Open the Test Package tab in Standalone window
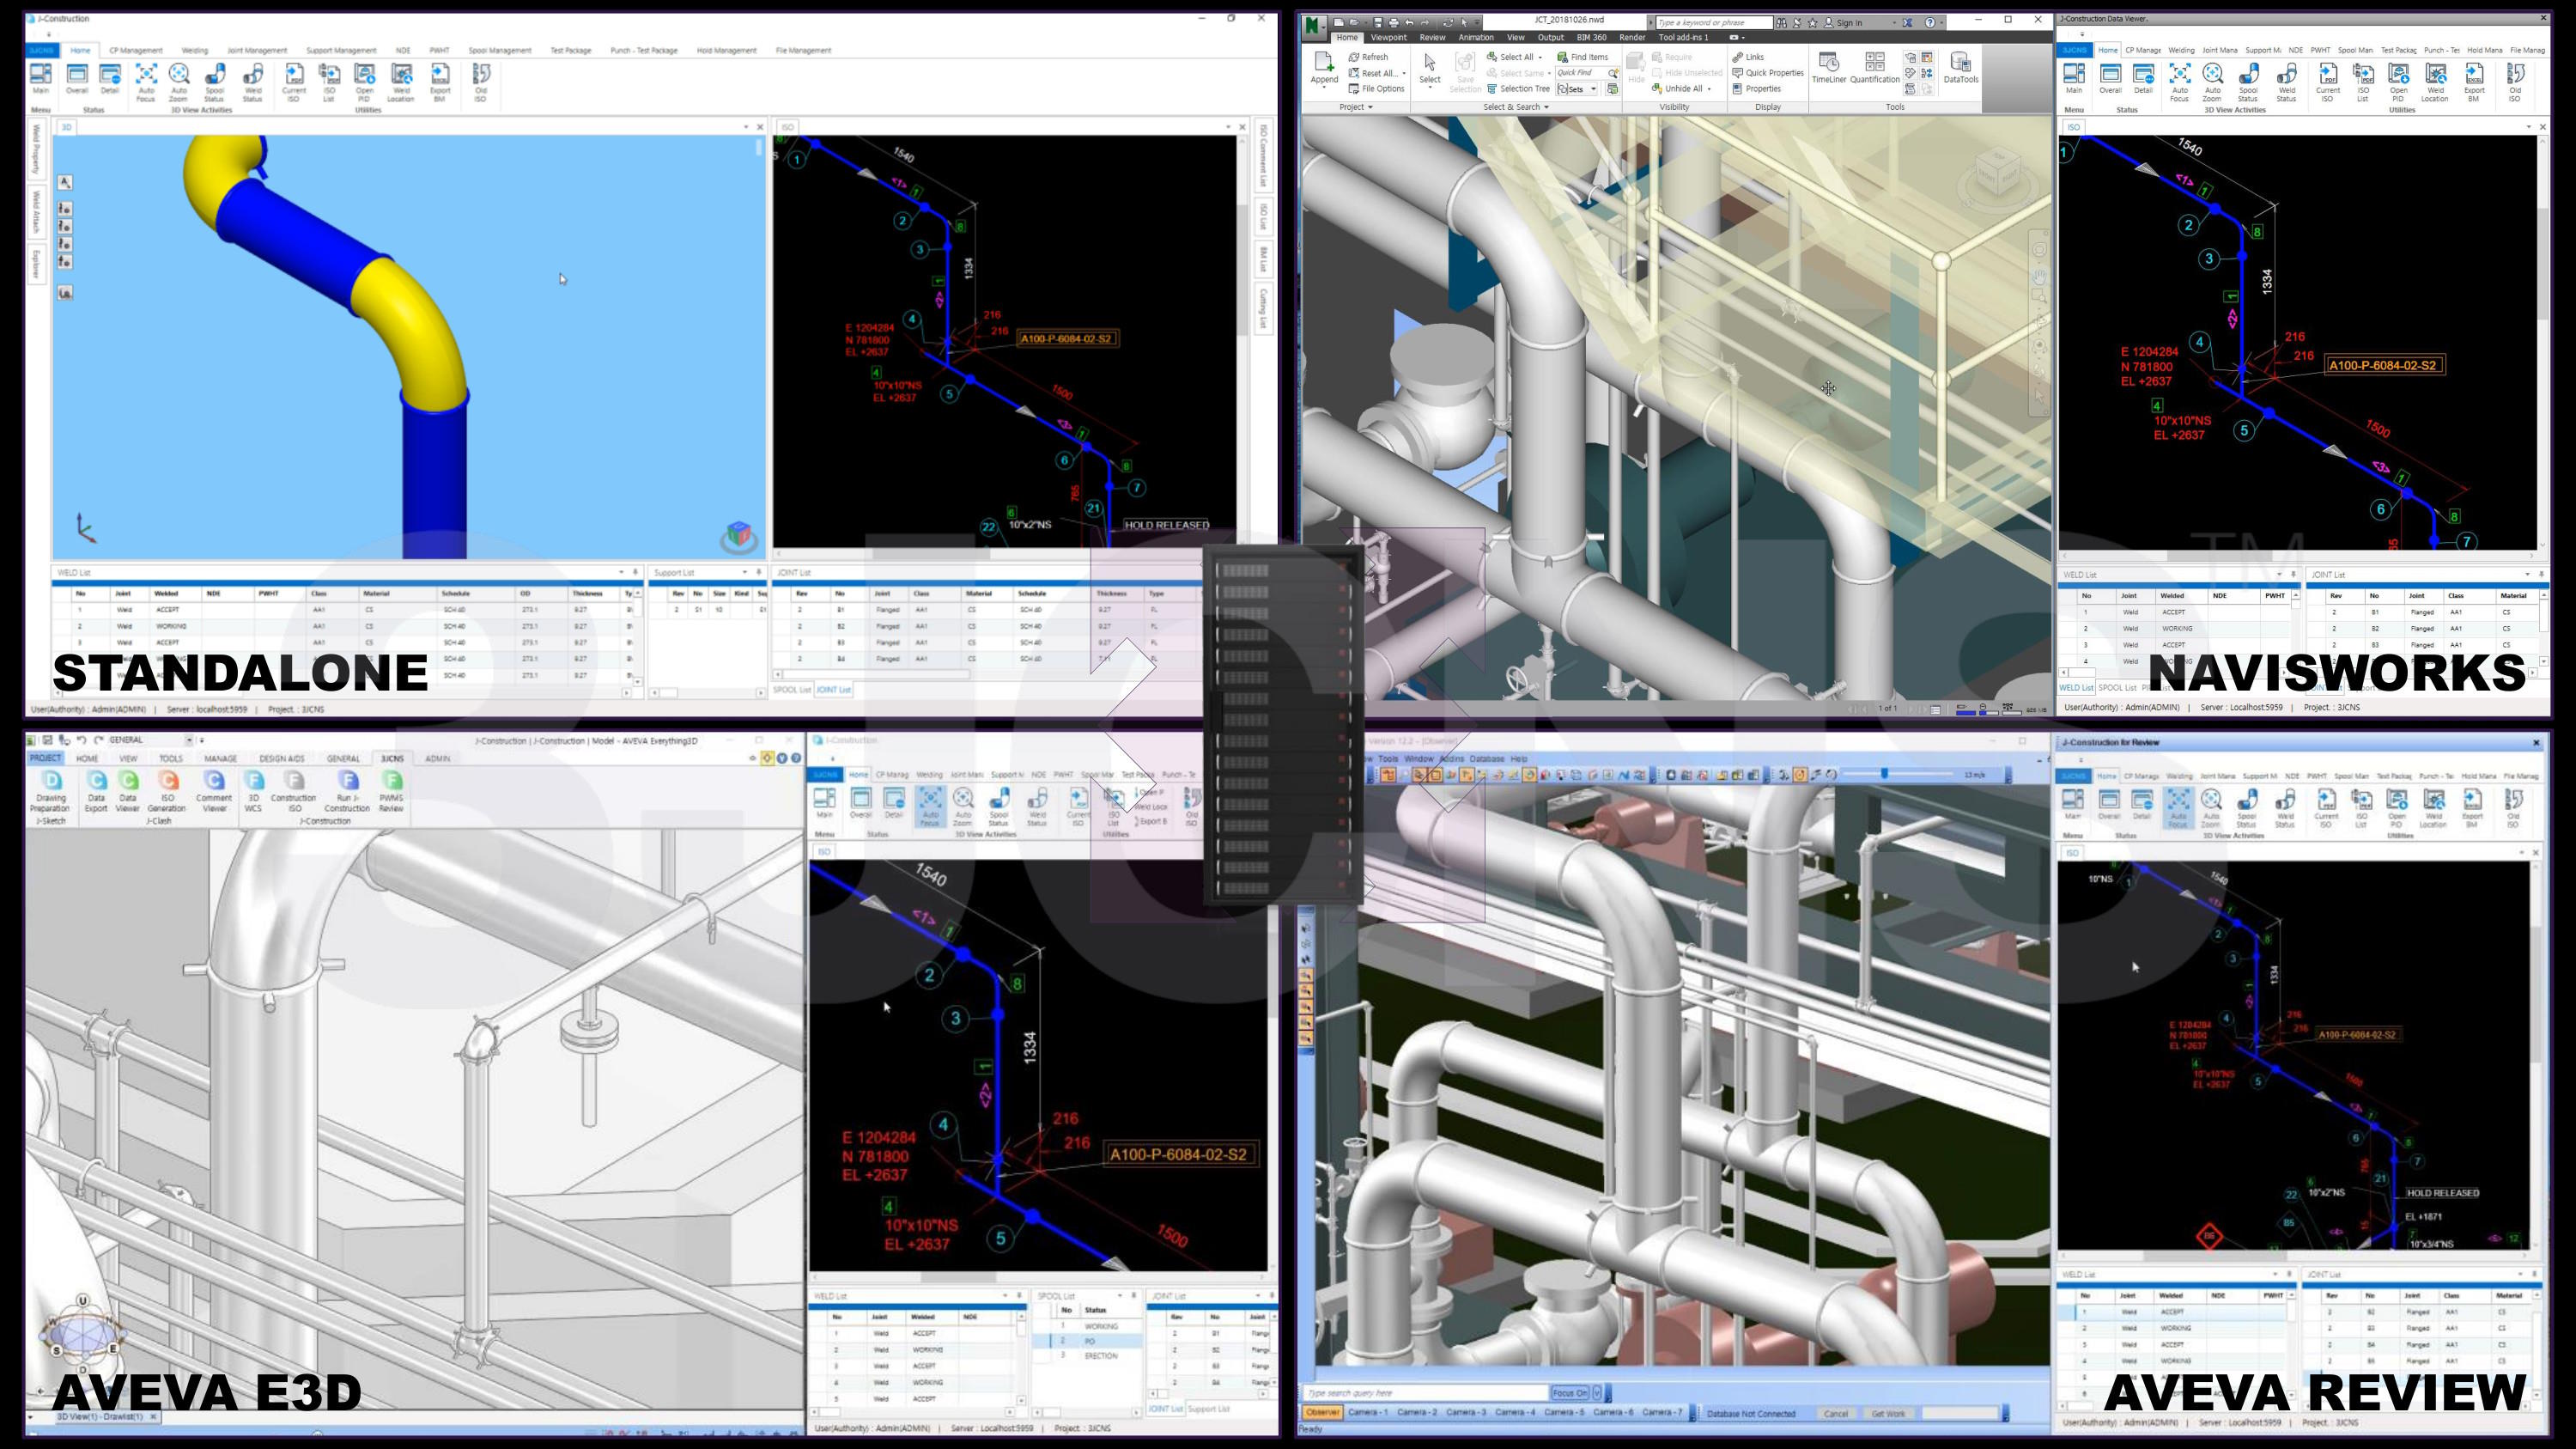Image resolution: width=2576 pixels, height=1449 pixels. (571, 50)
